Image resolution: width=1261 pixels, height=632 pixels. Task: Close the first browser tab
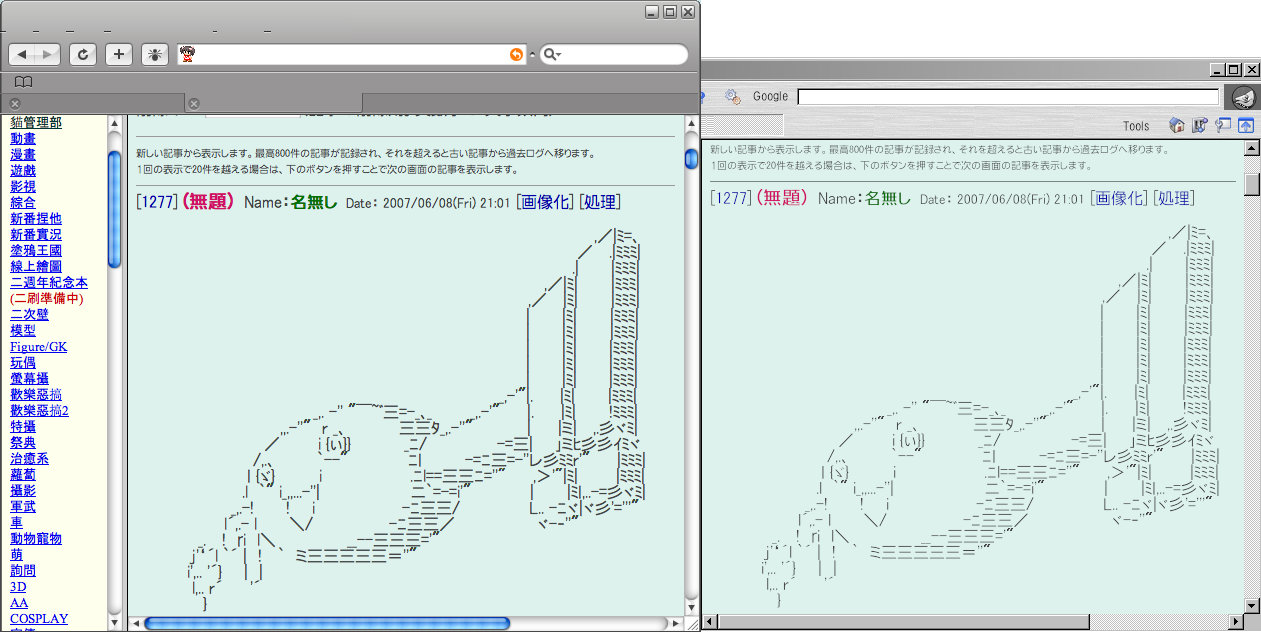tap(15, 104)
